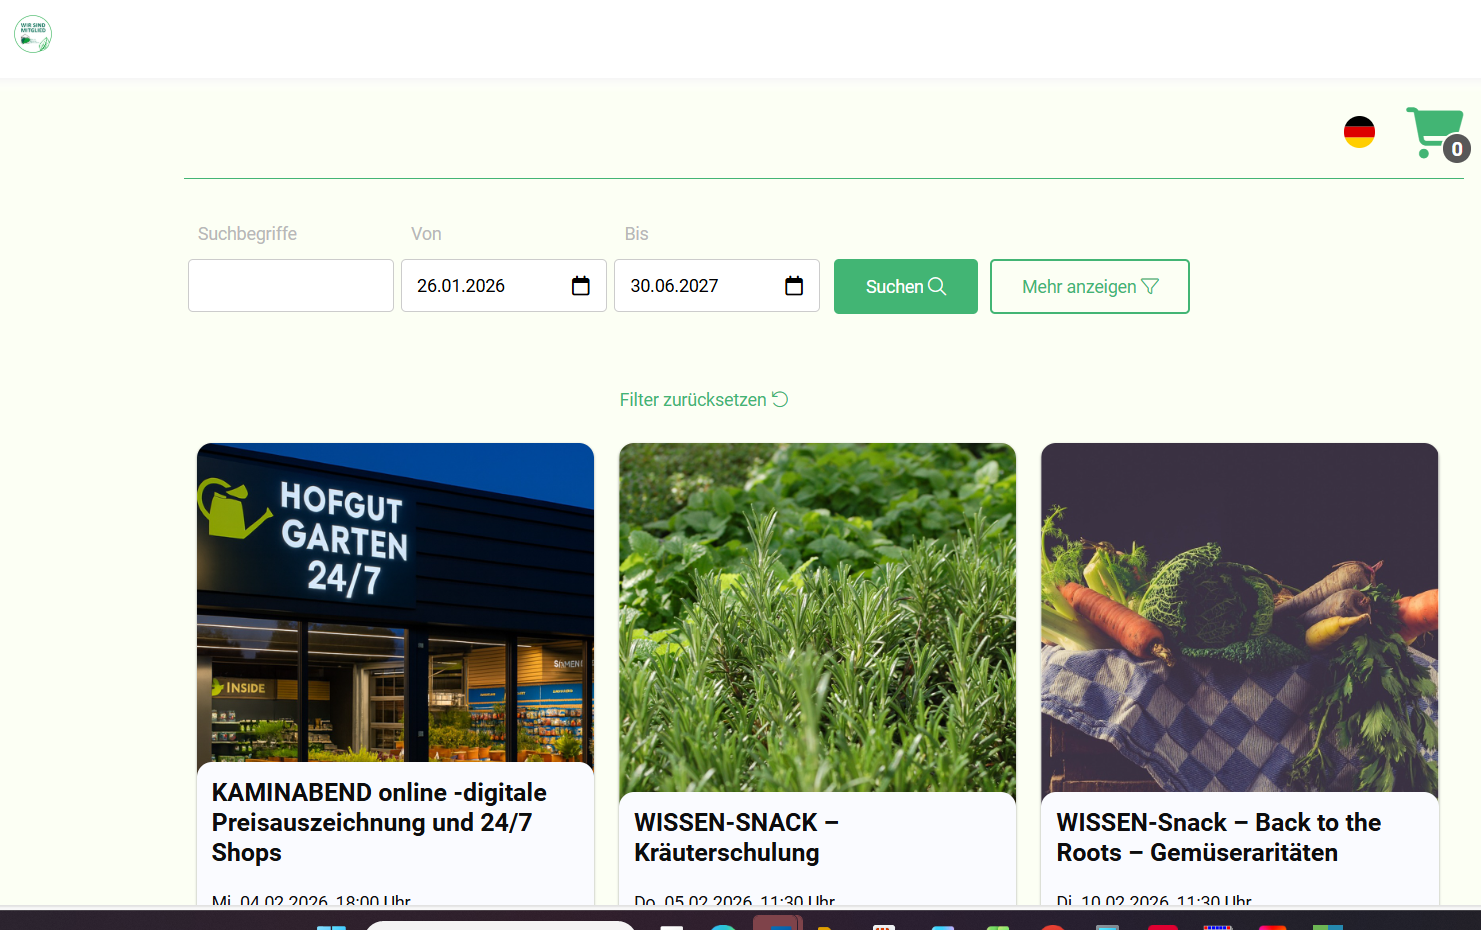
Task: Open the Bis date calendar picker icon
Action: click(794, 286)
